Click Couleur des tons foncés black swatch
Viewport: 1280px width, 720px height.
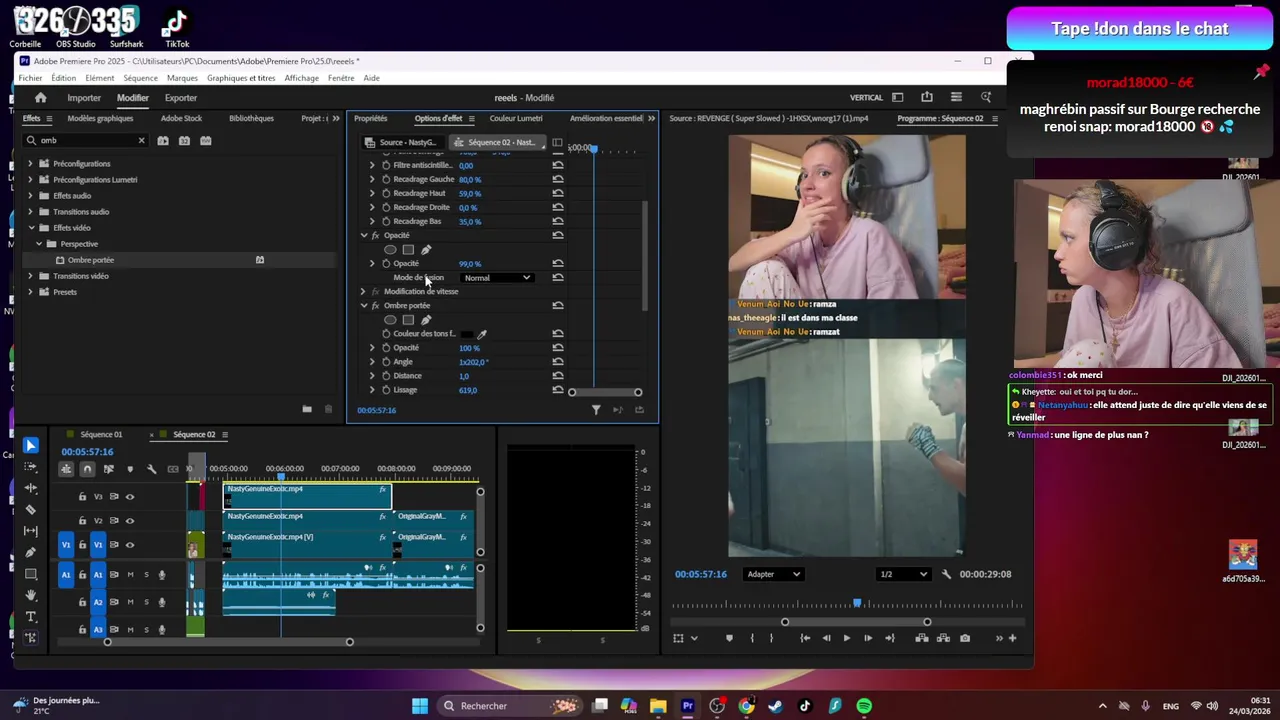[466, 334]
